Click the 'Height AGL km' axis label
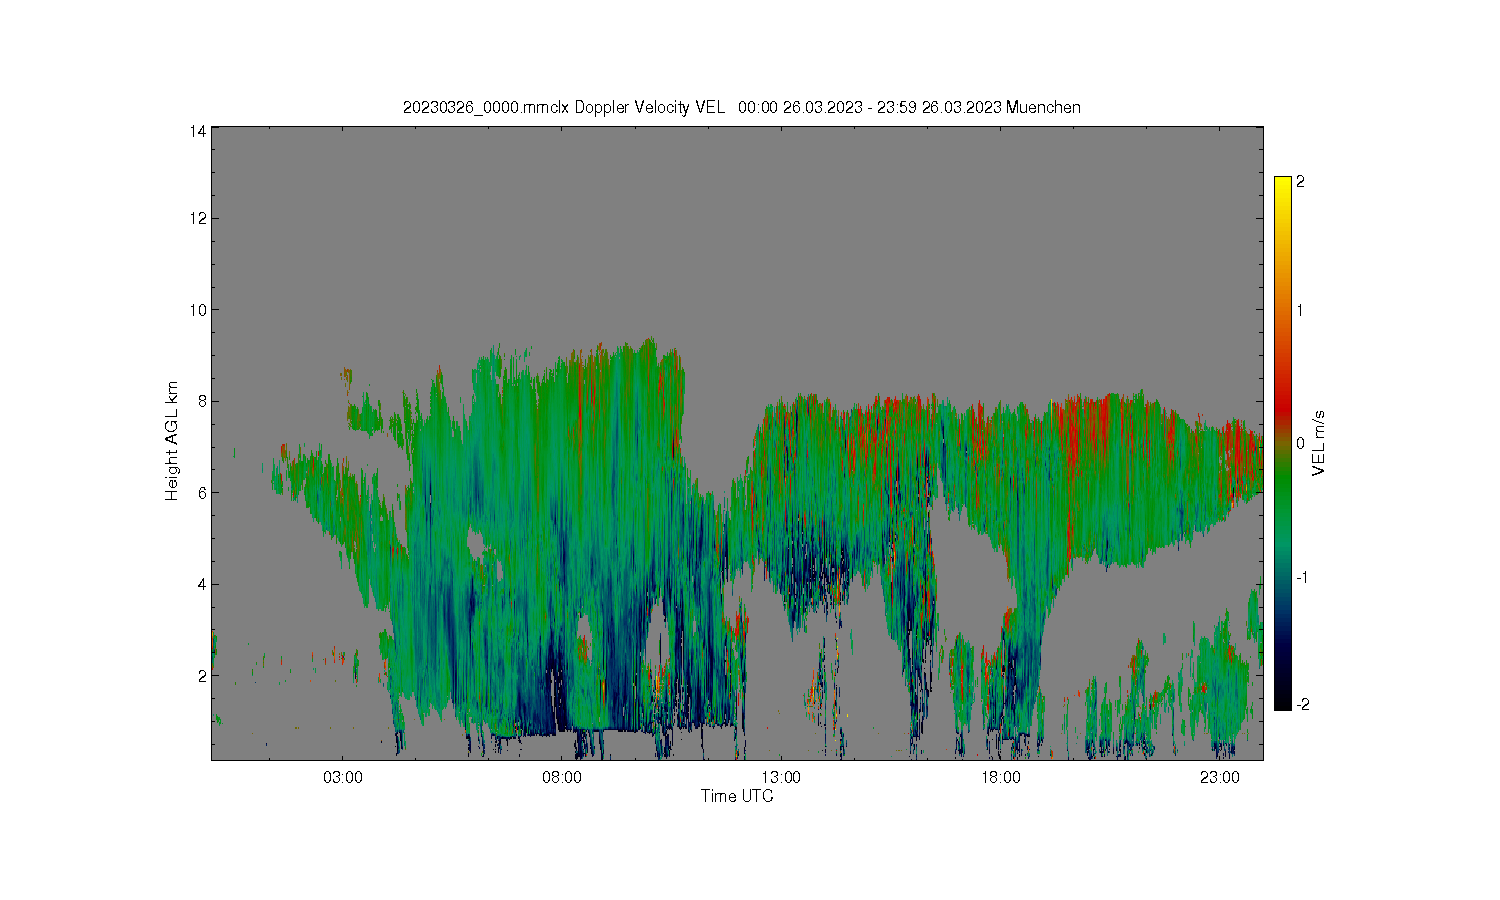Screen dimensions: 1500x900 point(172,441)
